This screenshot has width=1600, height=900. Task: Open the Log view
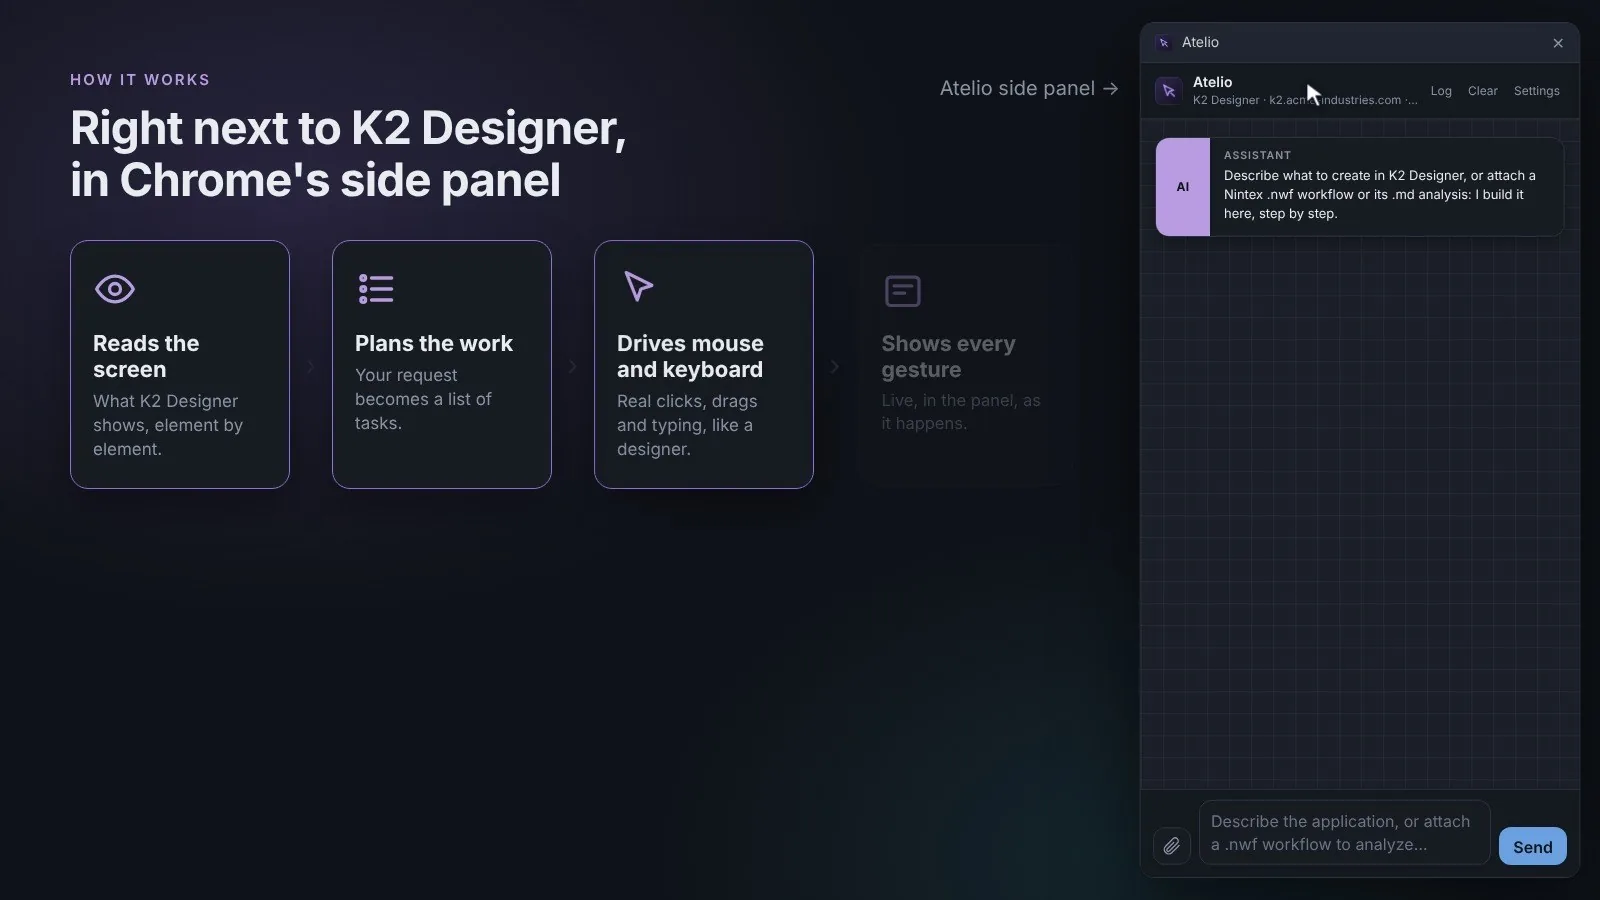coord(1441,91)
